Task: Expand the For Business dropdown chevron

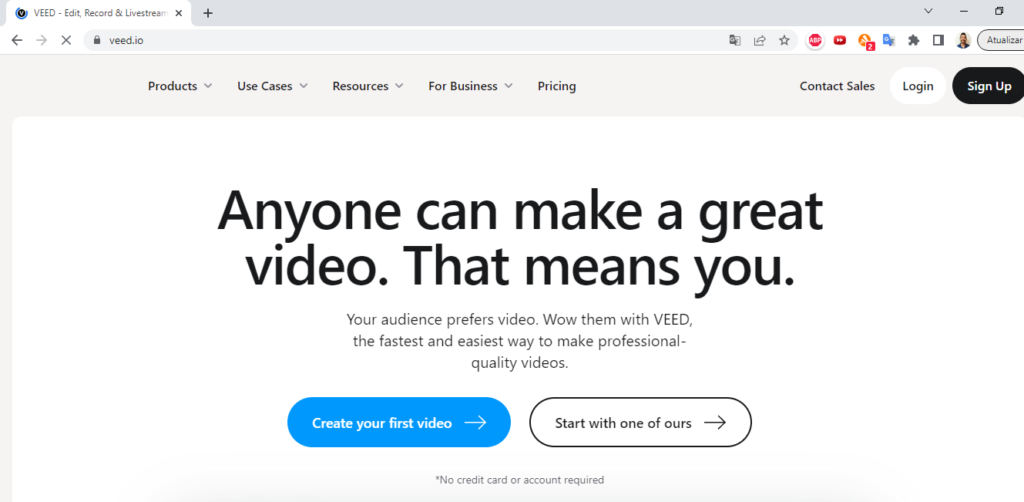Action: click(508, 86)
